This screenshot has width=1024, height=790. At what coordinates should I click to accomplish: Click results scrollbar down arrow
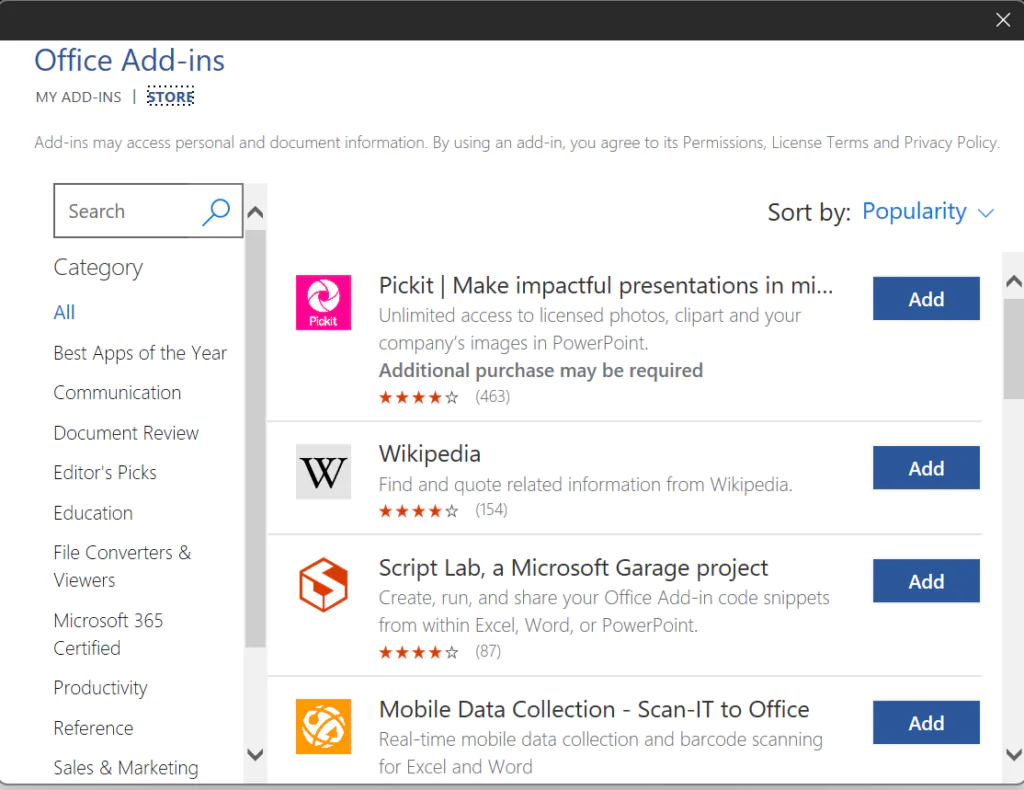point(1014,755)
